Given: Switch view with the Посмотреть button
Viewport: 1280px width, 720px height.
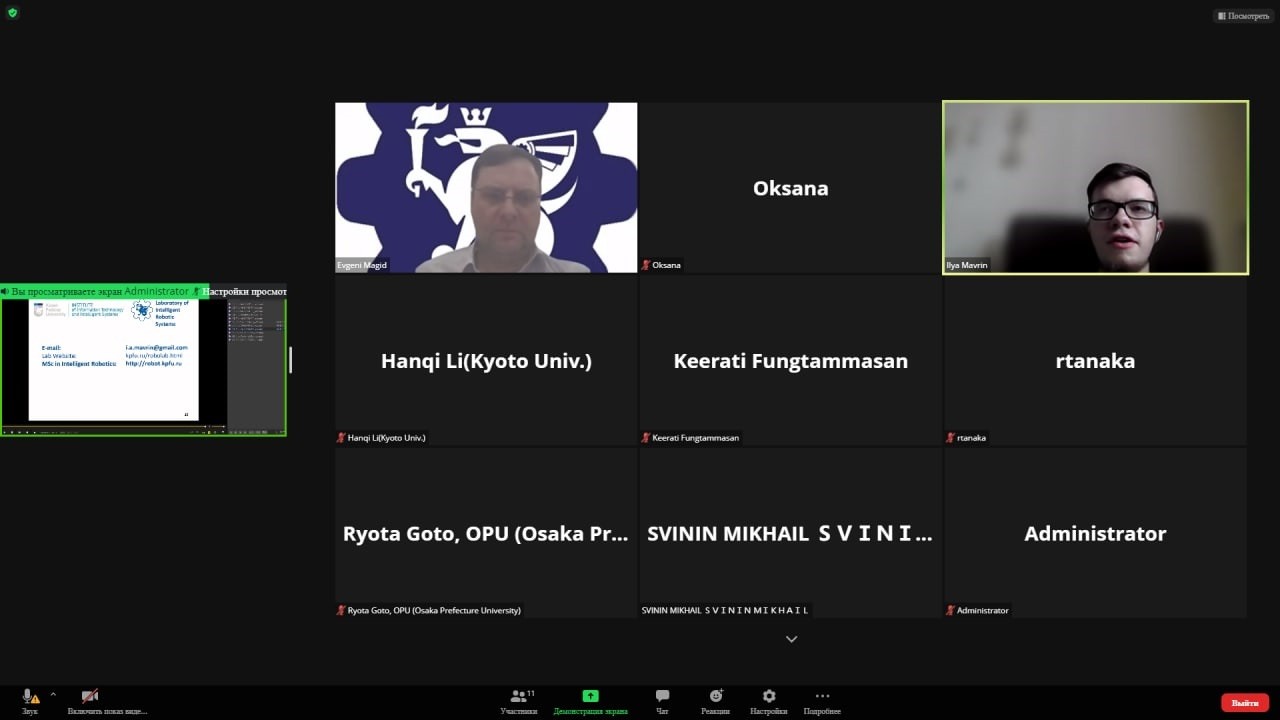Looking at the screenshot, I should pyautogui.click(x=1244, y=16).
